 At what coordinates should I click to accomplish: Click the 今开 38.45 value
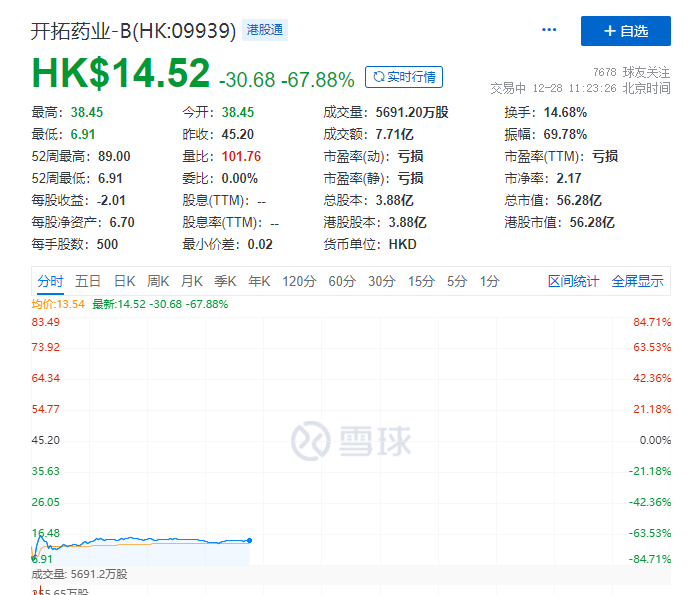(238, 112)
